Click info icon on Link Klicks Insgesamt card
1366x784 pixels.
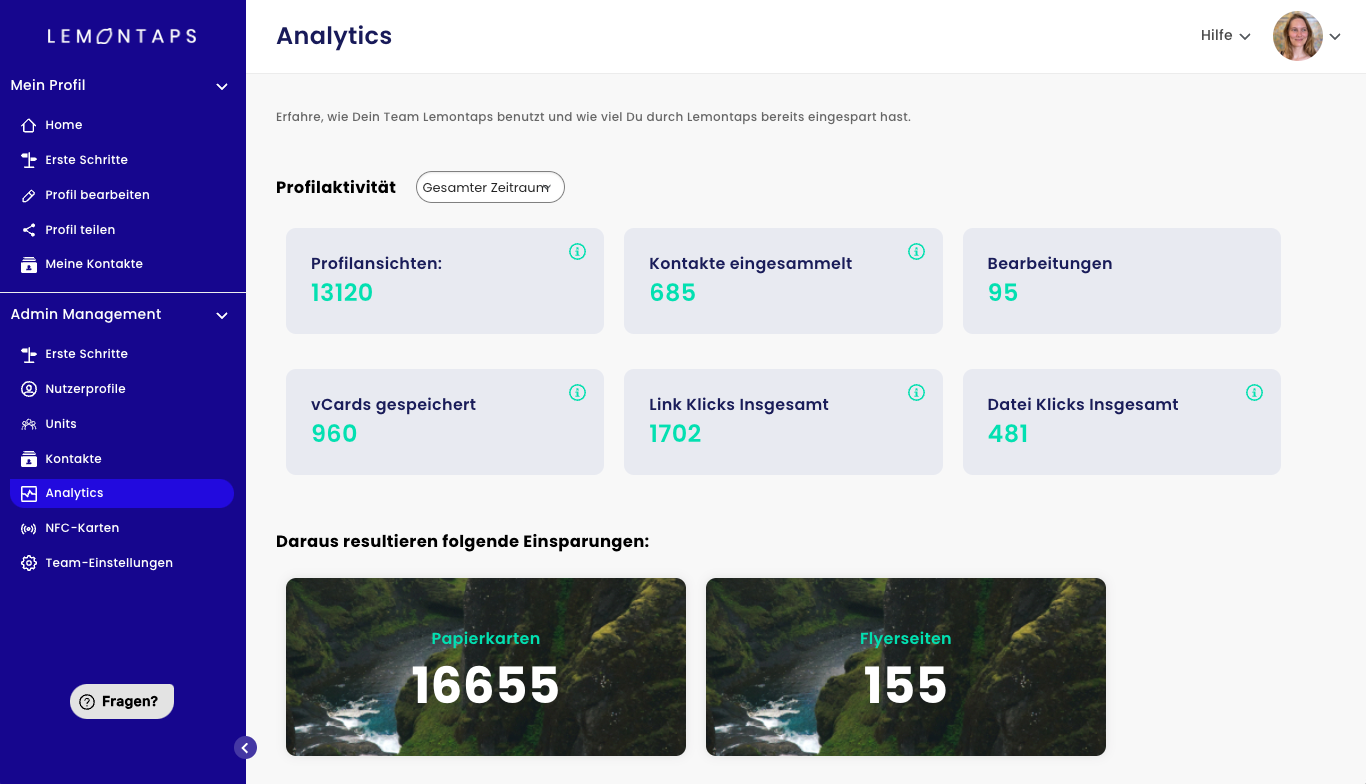coord(916,393)
